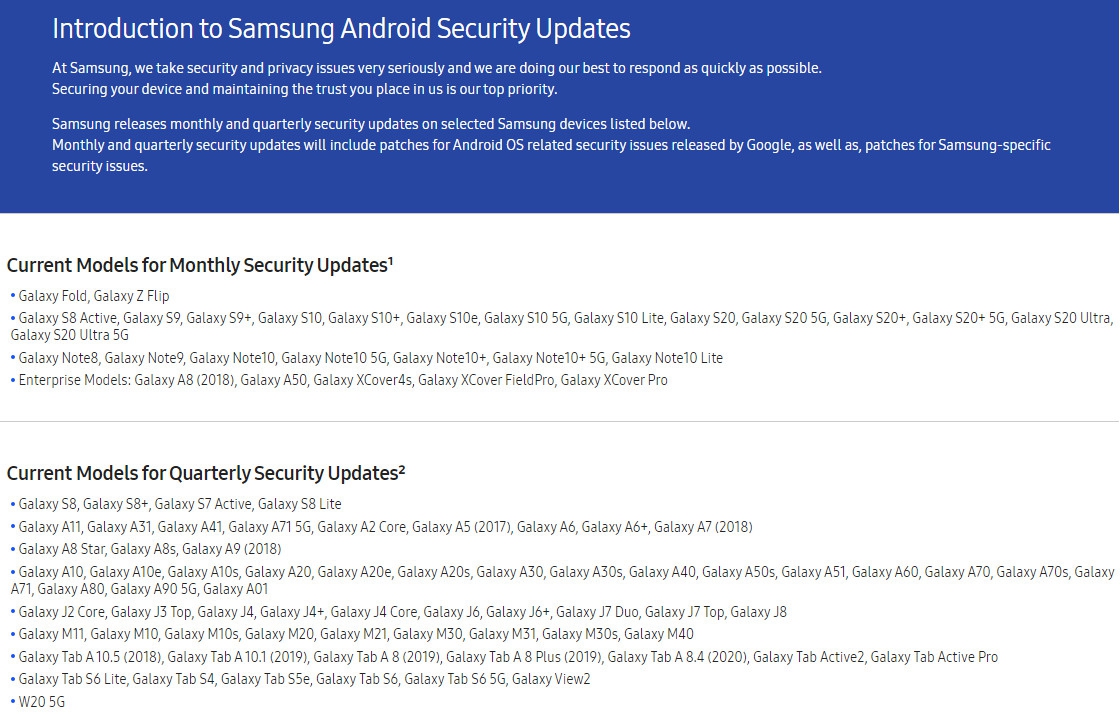1120x715 pixels.
Task: Click "Galaxy XCover Pro" in enterprise models
Action: (x=614, y=380)
